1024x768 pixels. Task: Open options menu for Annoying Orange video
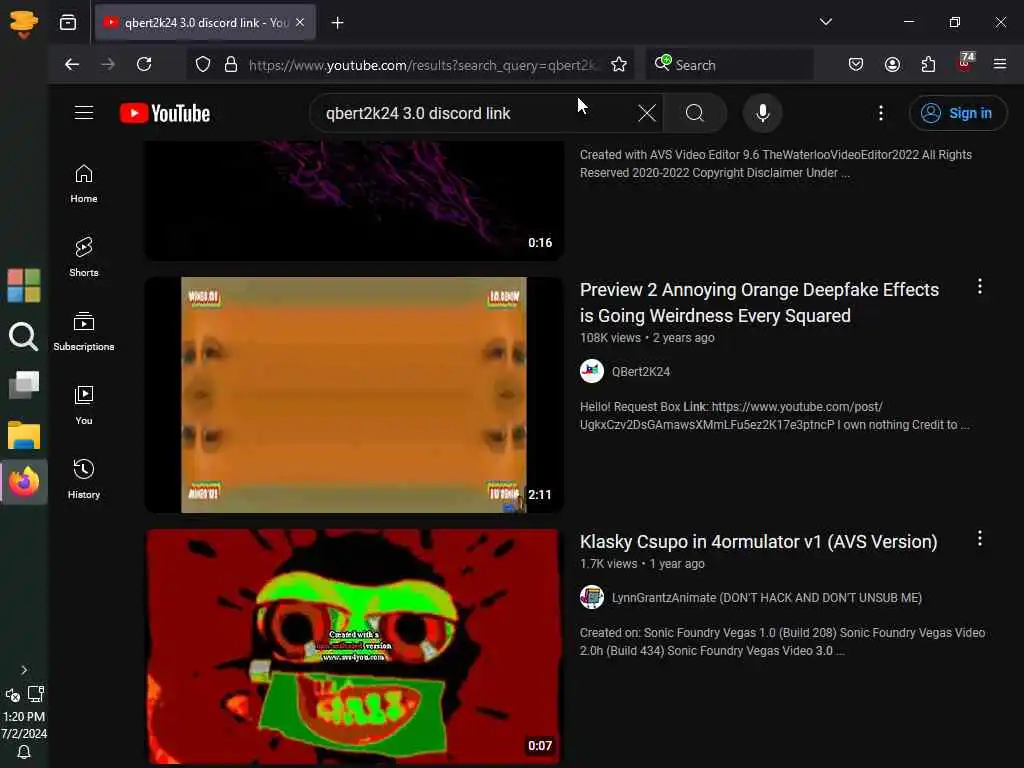980,286
